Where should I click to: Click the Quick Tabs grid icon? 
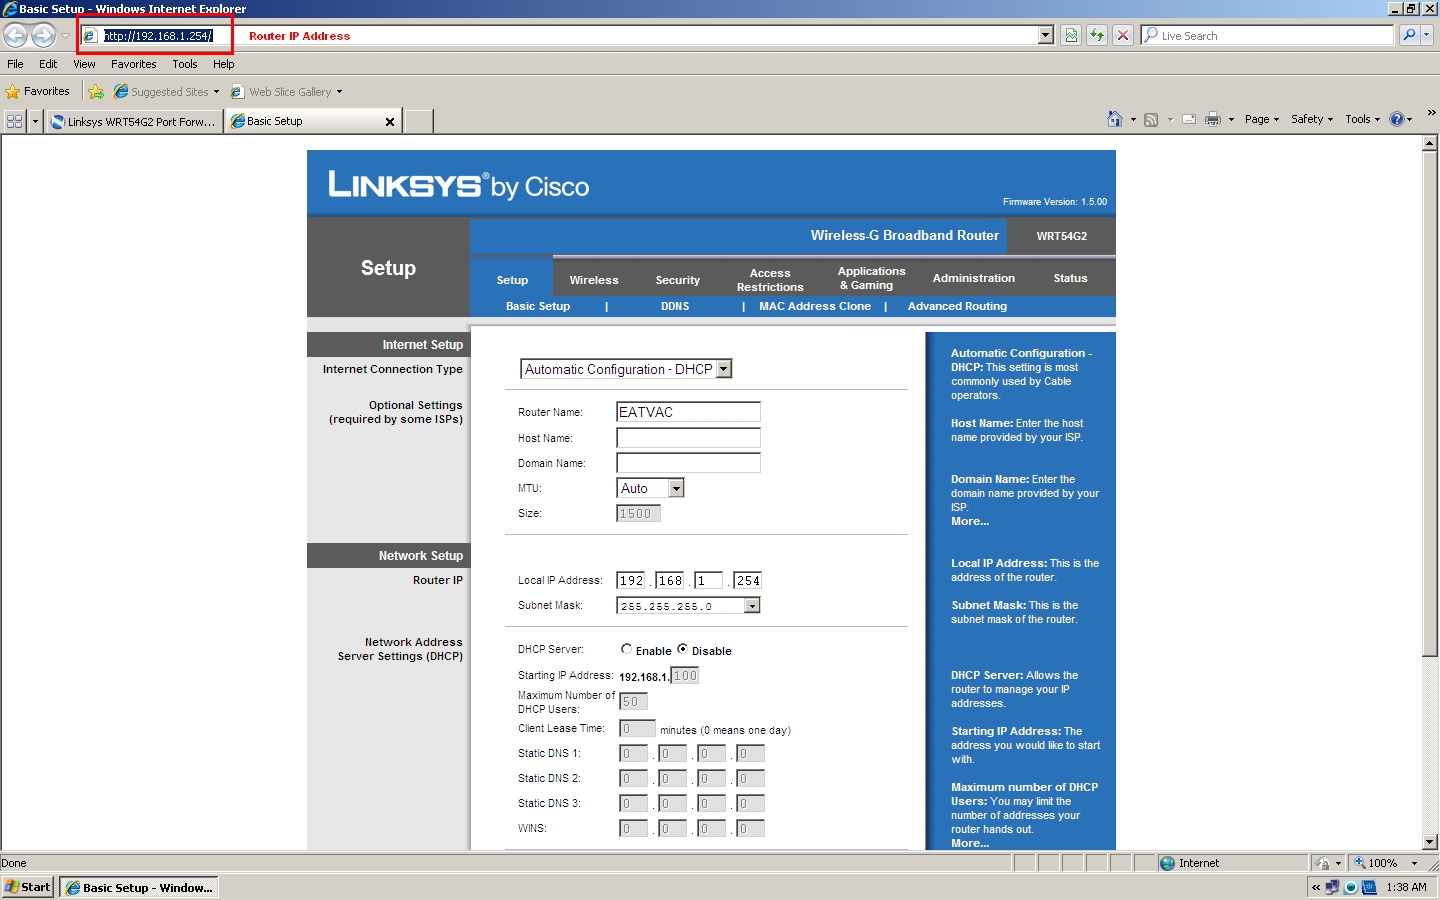tap(14, 121)
